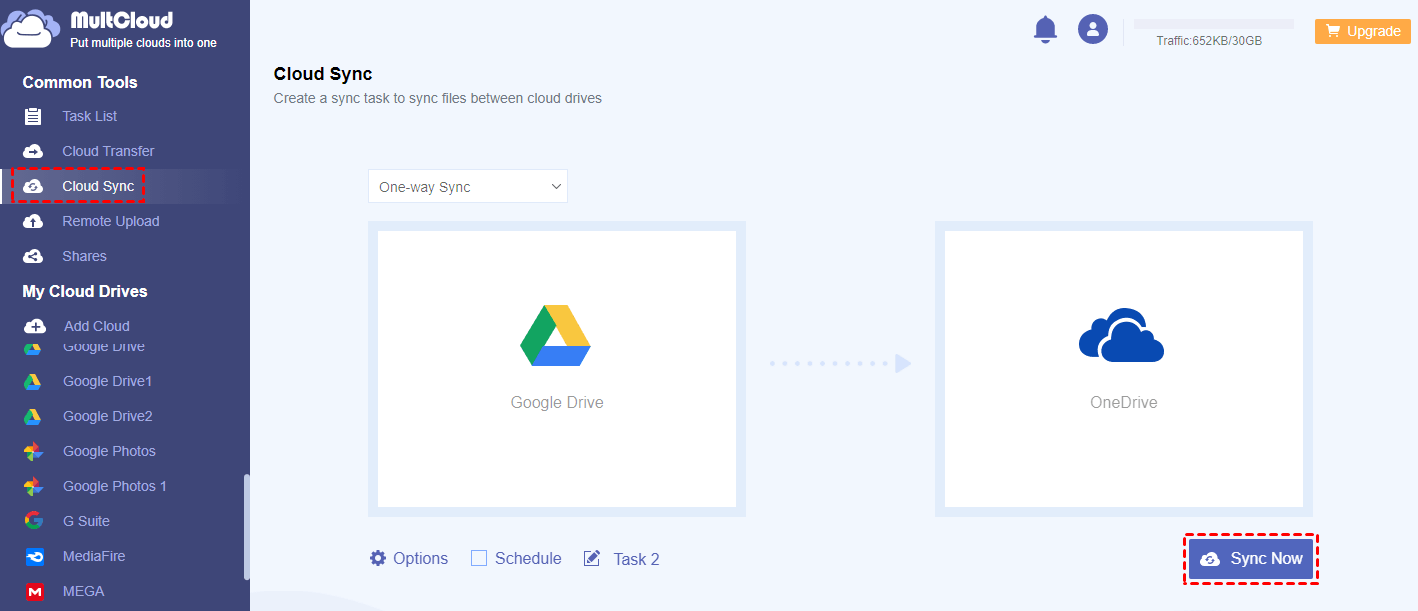Screen dimensions: 1418x611
Task: Click the Task List clipboard icon
Action: (33, 116)
